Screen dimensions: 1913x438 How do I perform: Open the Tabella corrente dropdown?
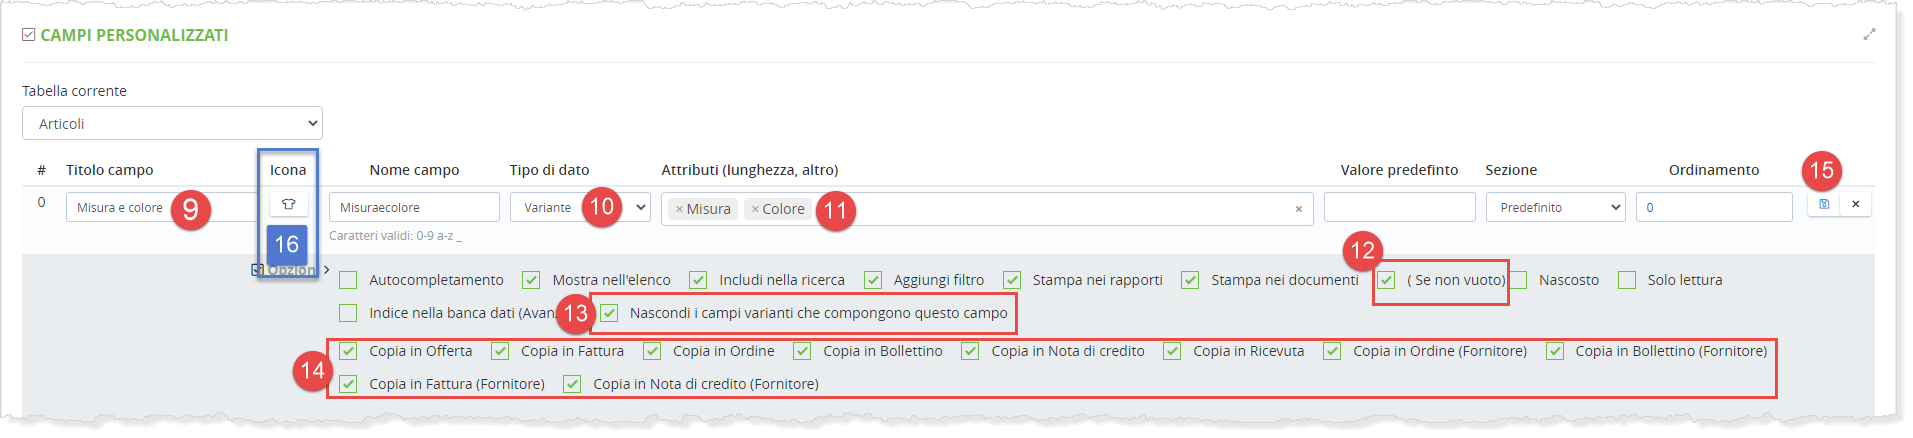pos(172,124)
